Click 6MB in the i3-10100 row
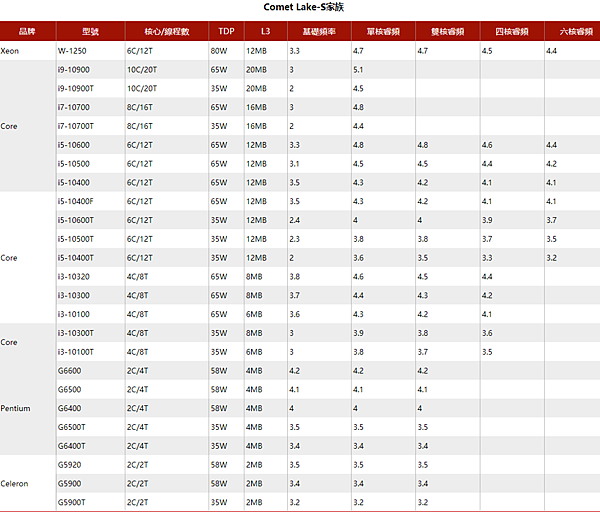 254,314
